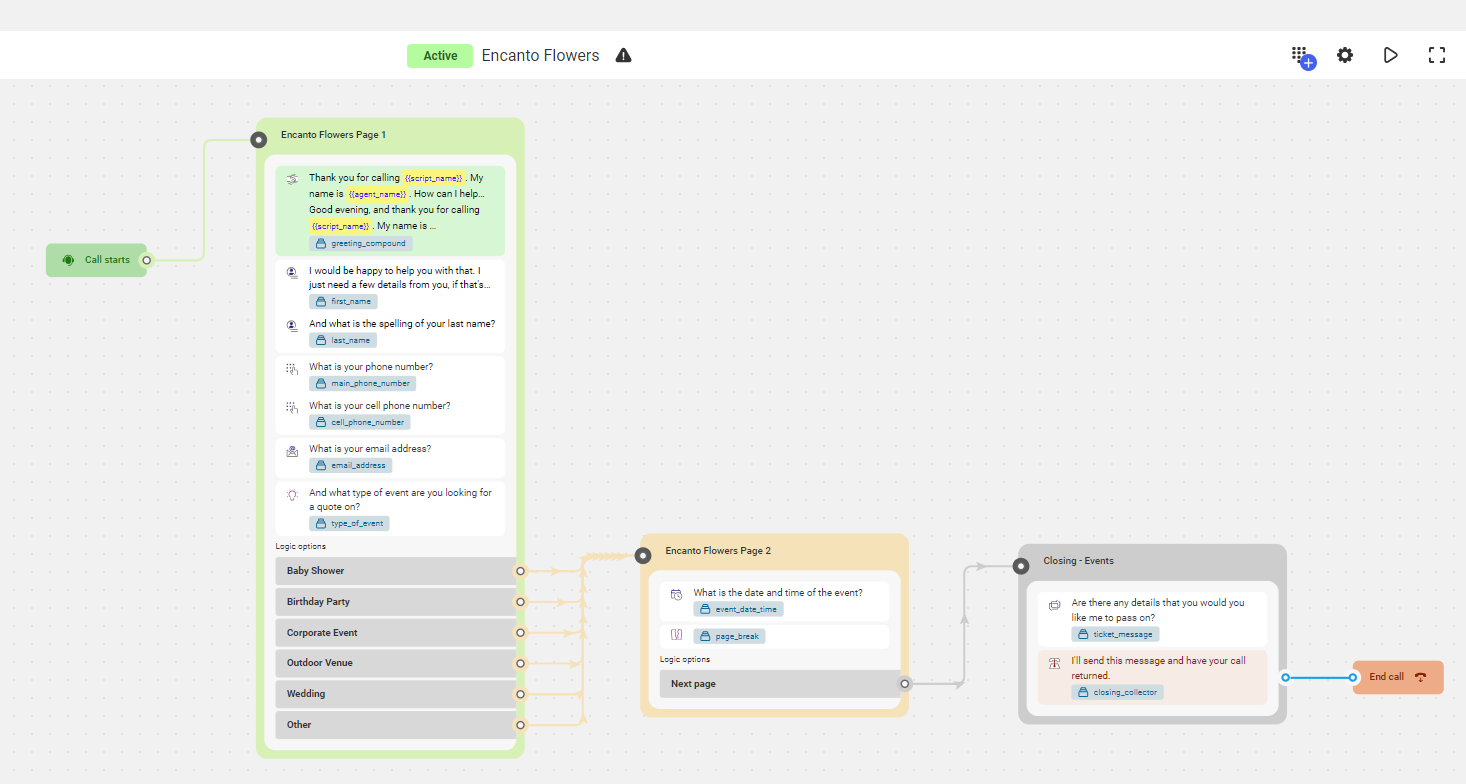
Task: Toggle fullscreen view icon
Action: click(1437, 55)
